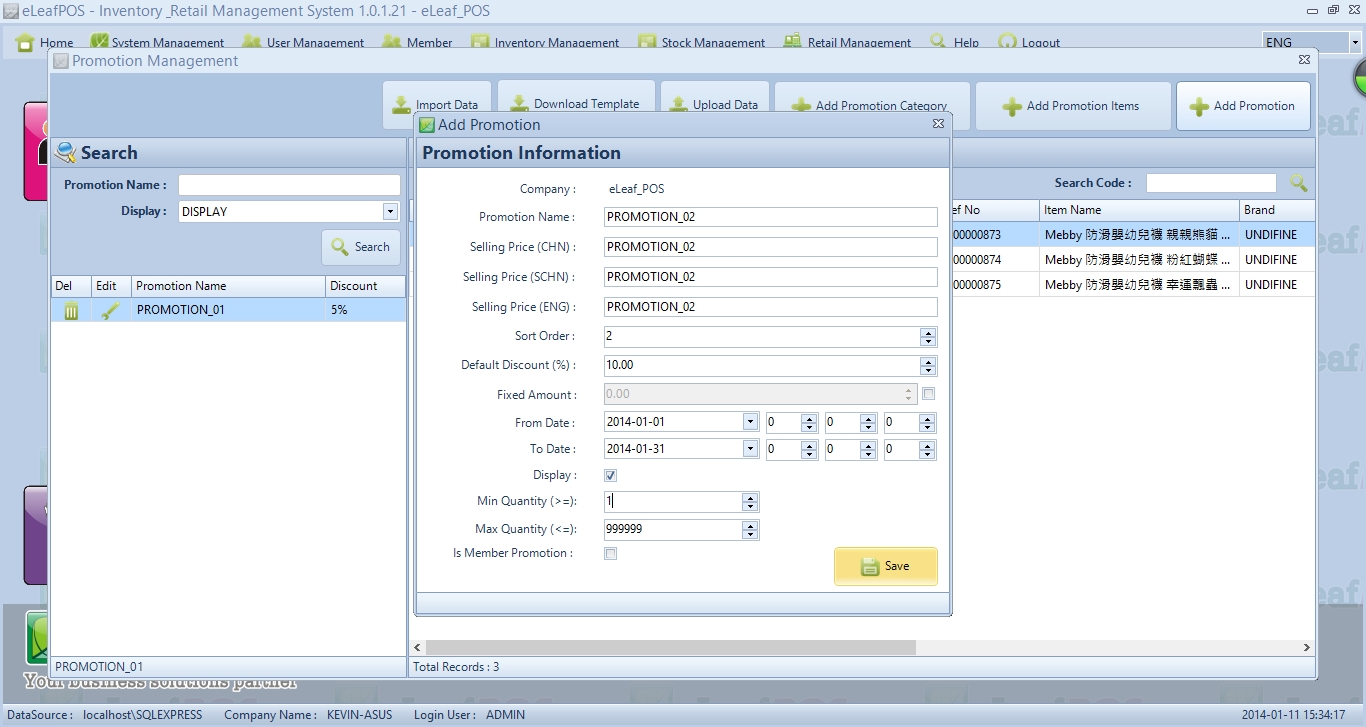Enable the Is Member Promotion checkbox
The height and width of the screenshot is (727, 1366).
point(611,554)
